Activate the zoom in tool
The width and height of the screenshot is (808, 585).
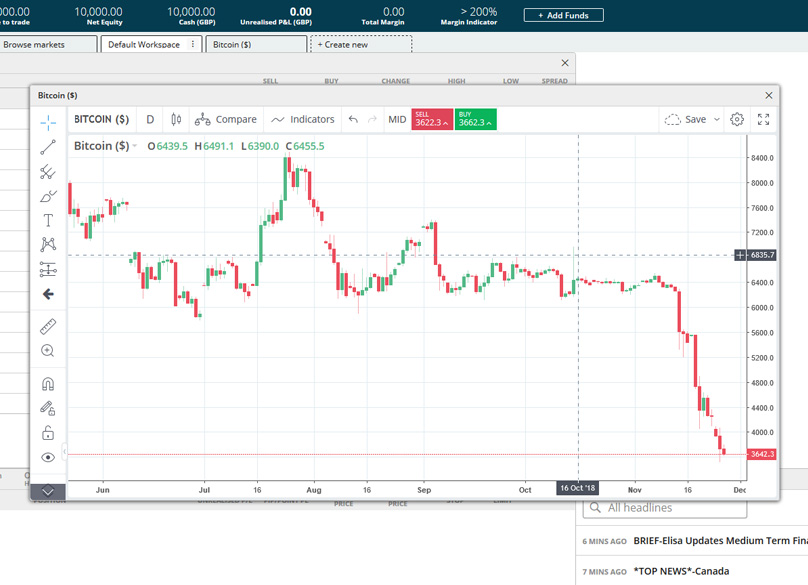(x=48, y=351)
